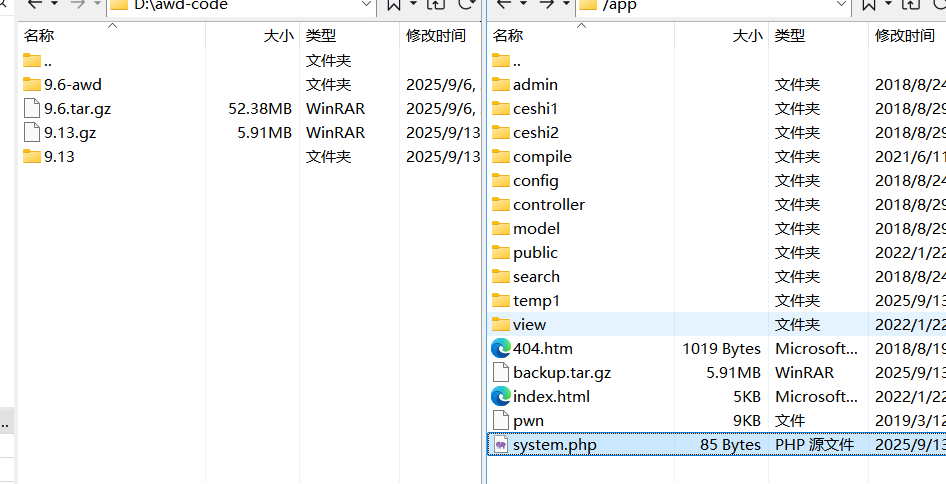This screenshot has width=946, height=484.
Task: Sort the local pane by 修改时间 column
Action: (435, 36)
